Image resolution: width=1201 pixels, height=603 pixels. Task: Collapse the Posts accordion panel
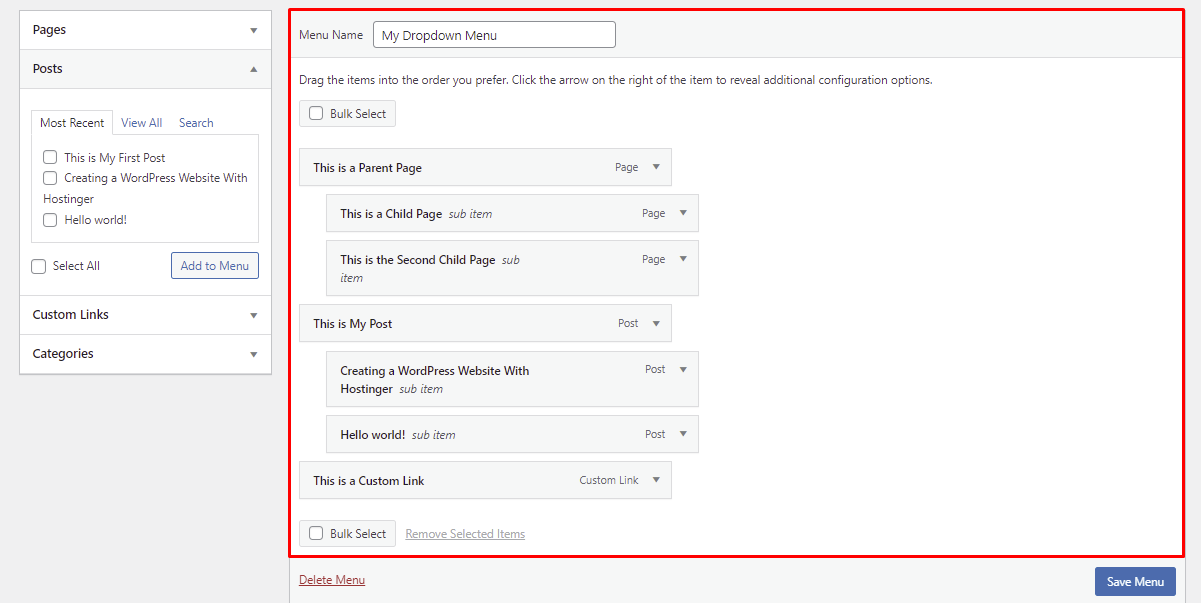point(253,68)
